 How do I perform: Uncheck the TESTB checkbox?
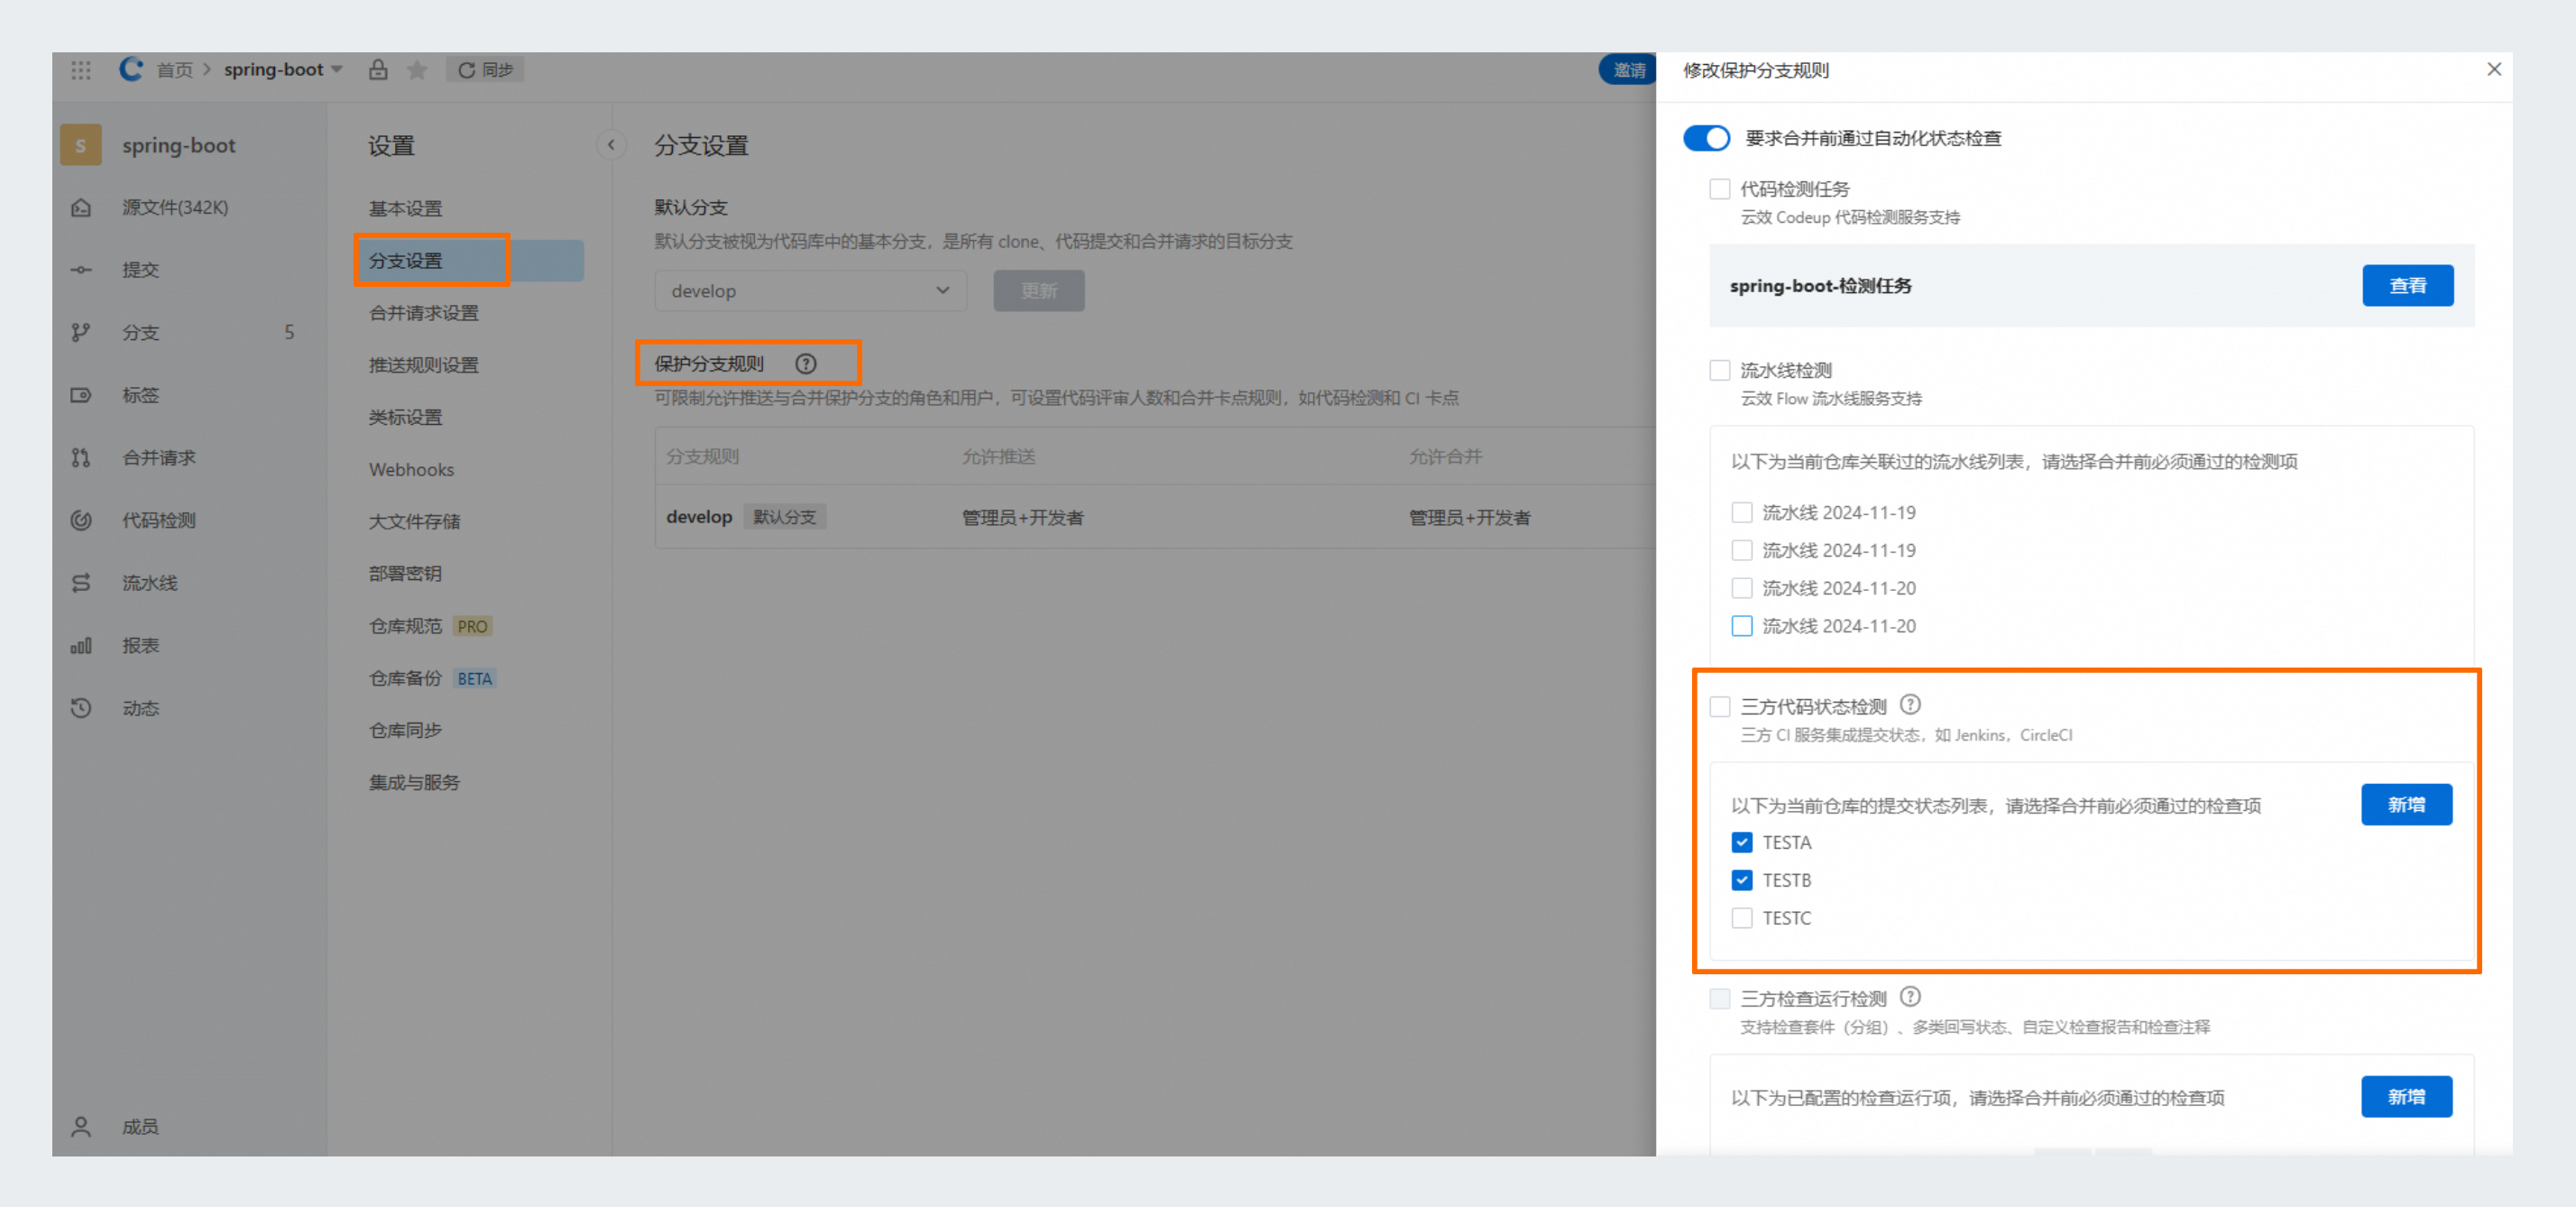click(x=1742, y=880)
